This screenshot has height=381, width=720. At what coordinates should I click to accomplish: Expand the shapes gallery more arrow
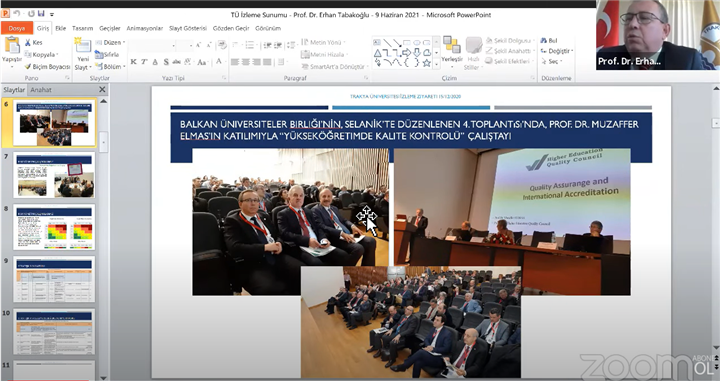pyautogui.click(x=436, y=64)
